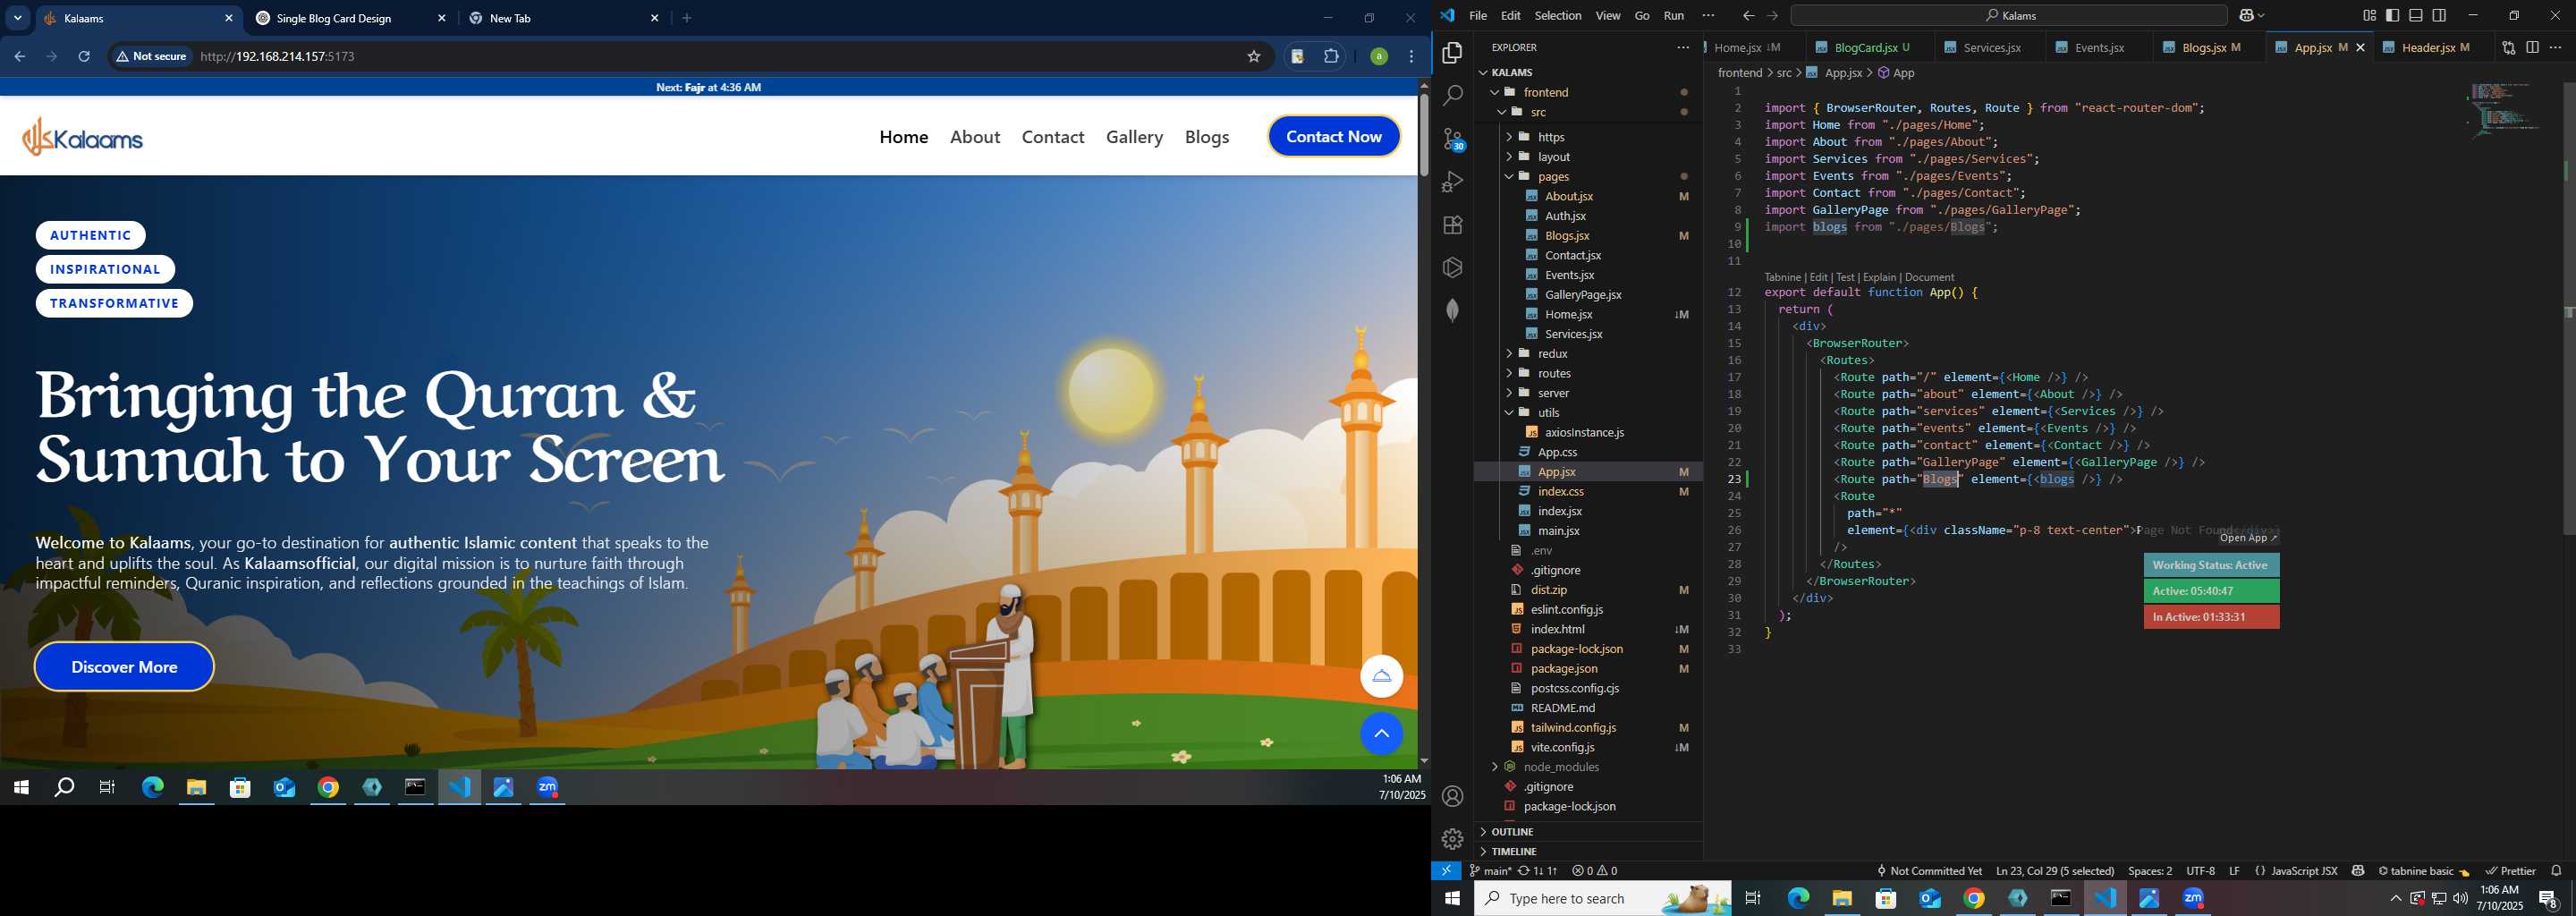Open Chrome extensions puzzle icon
This screenshot has height=916, width=2576.
(1331, 57)
